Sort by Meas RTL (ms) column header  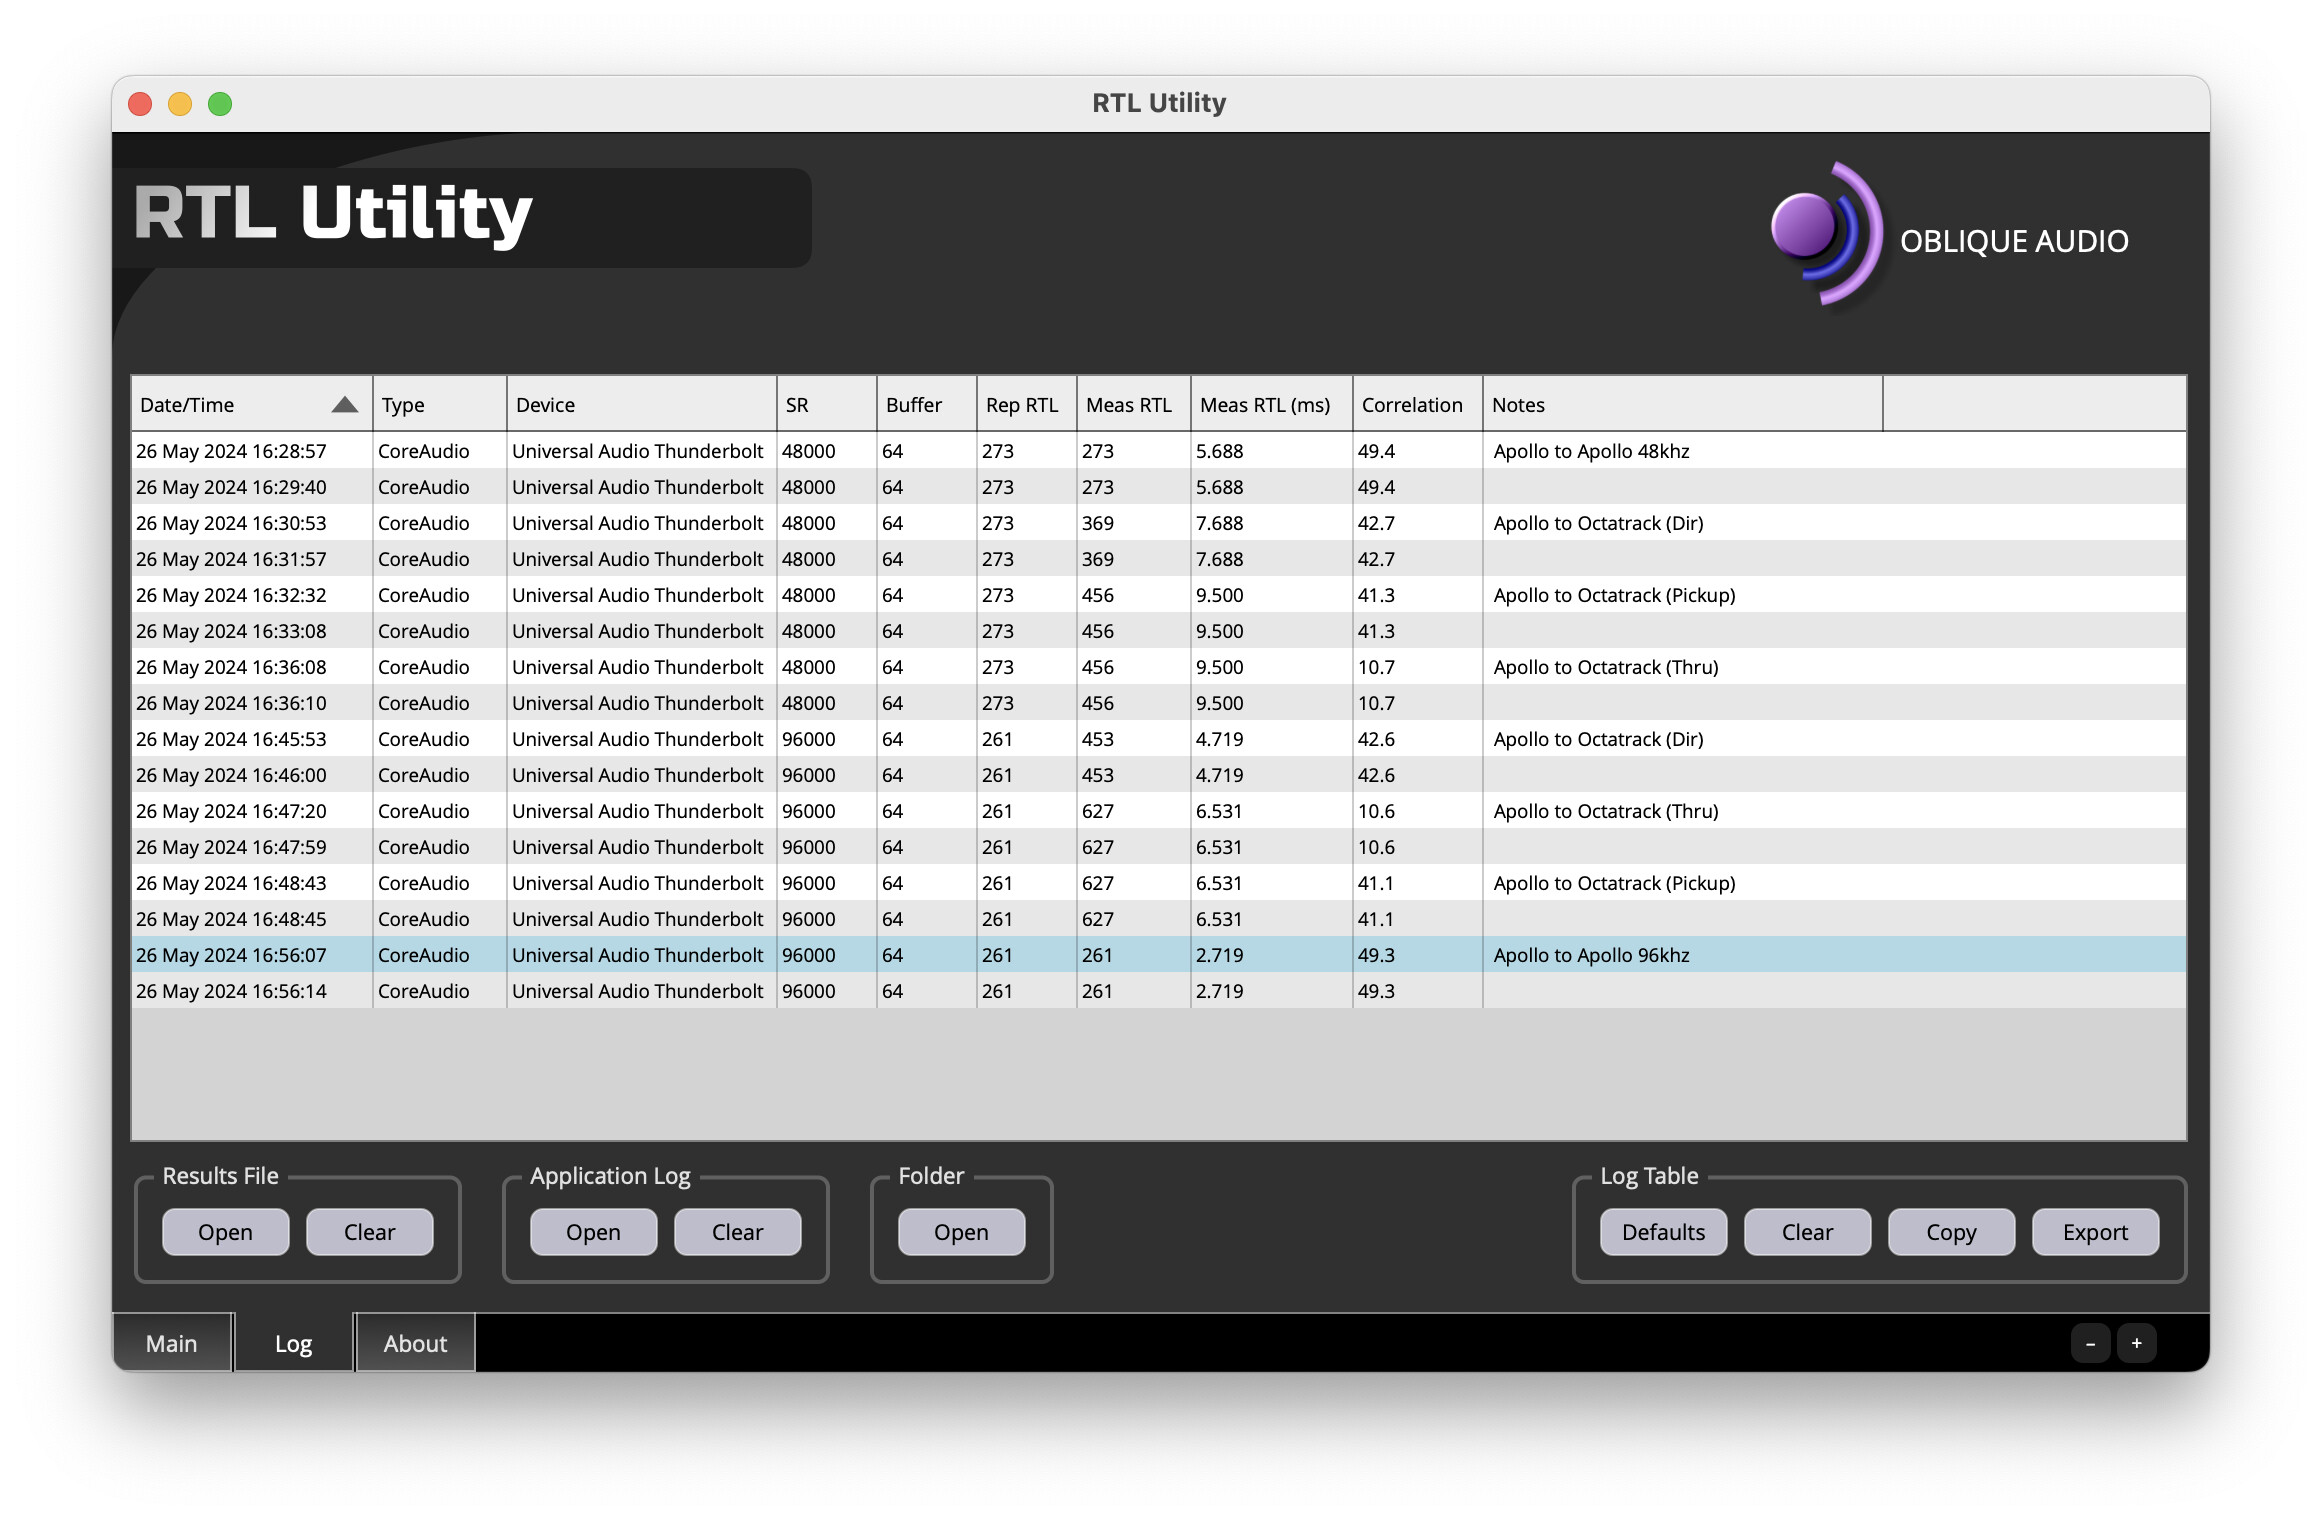(1265, 405)
